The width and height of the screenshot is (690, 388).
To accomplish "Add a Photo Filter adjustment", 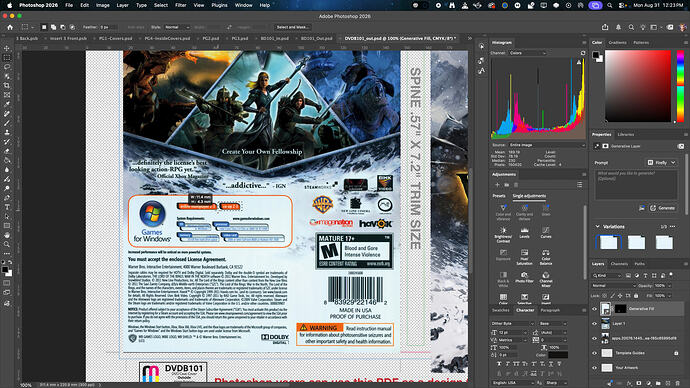I will (525, 277).
